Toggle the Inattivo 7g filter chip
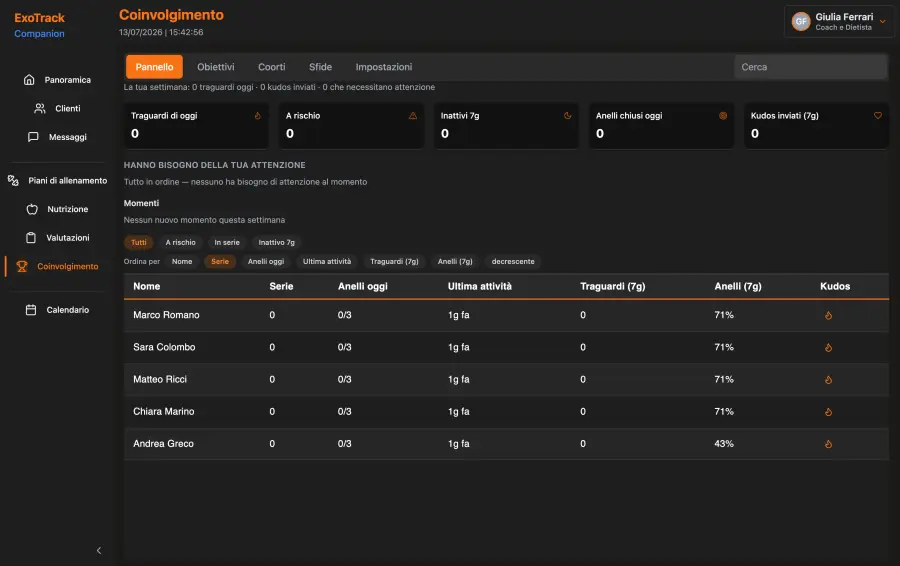Viewport: 900px width, 566px height. (x=276, y=242)
